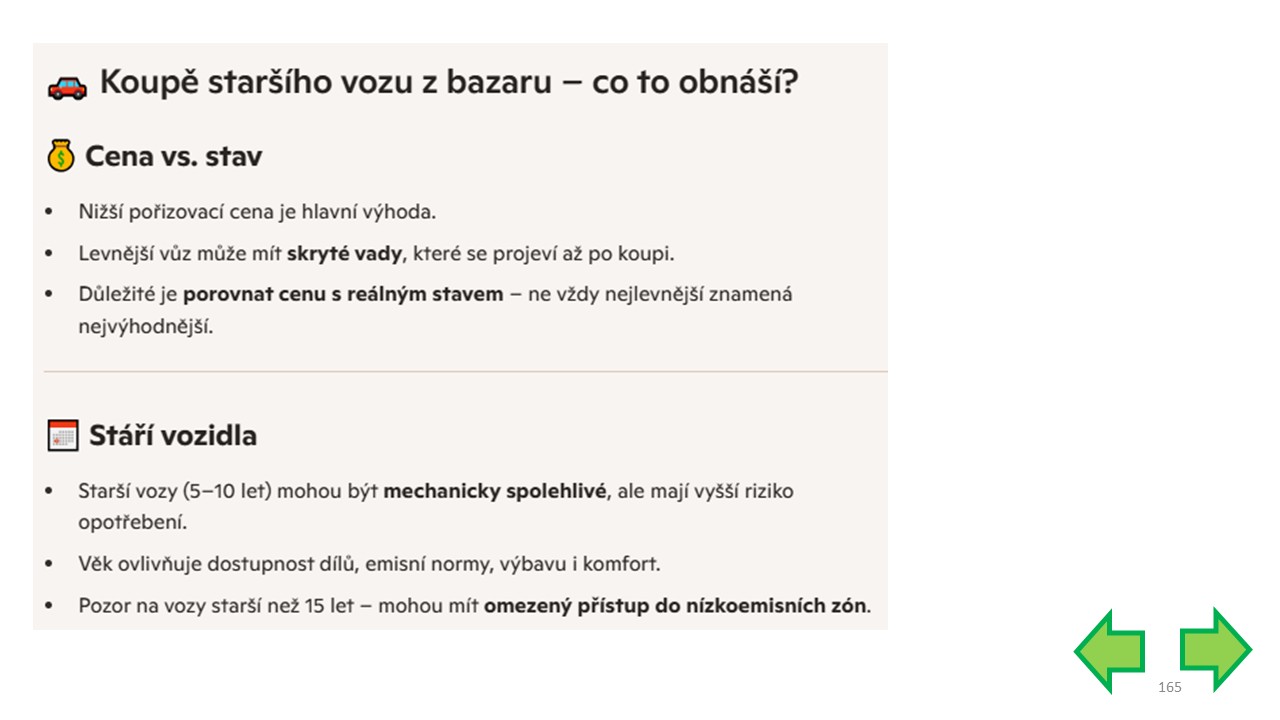
Task: Click the money bag emoji icon
Action: (x=61, y=157)
